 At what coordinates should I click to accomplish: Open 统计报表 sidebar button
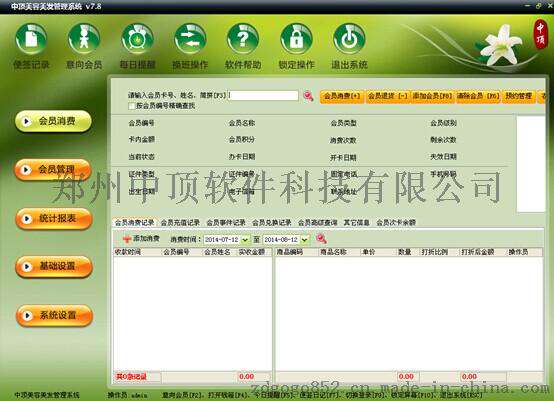point(54,219)
